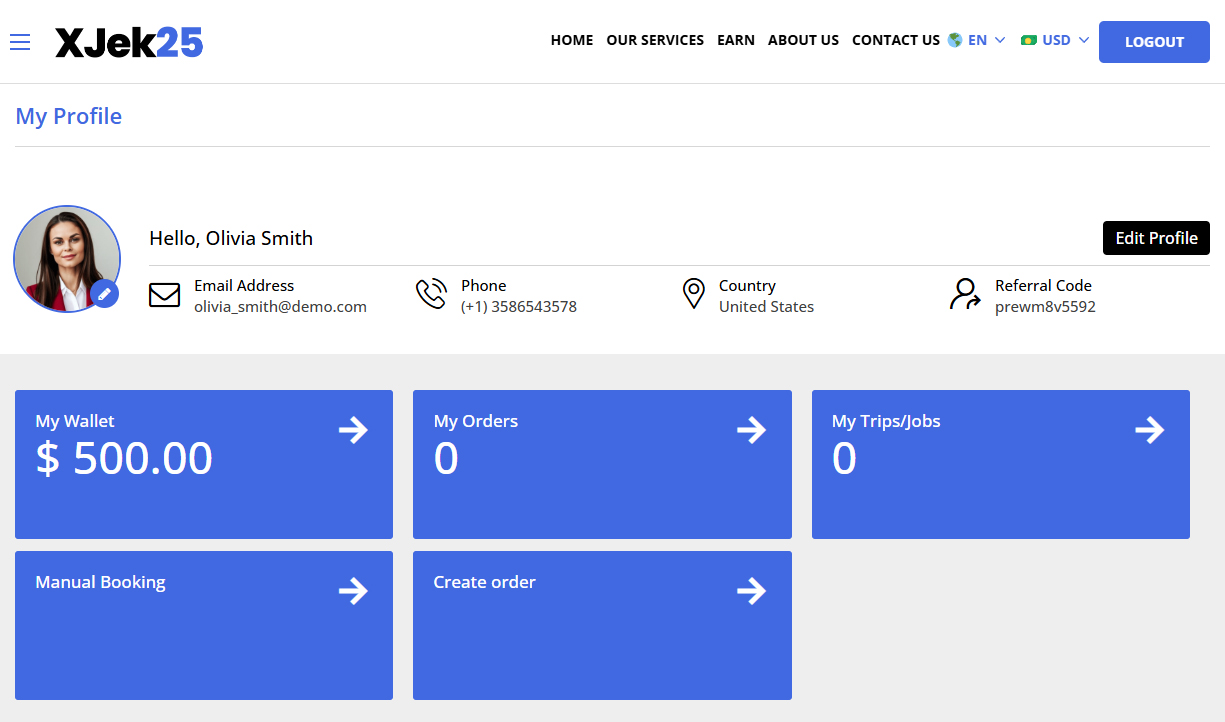Click the pencil icon on profile photo
The width and height of the screenshot is (1225, 722).
(104, 295)
